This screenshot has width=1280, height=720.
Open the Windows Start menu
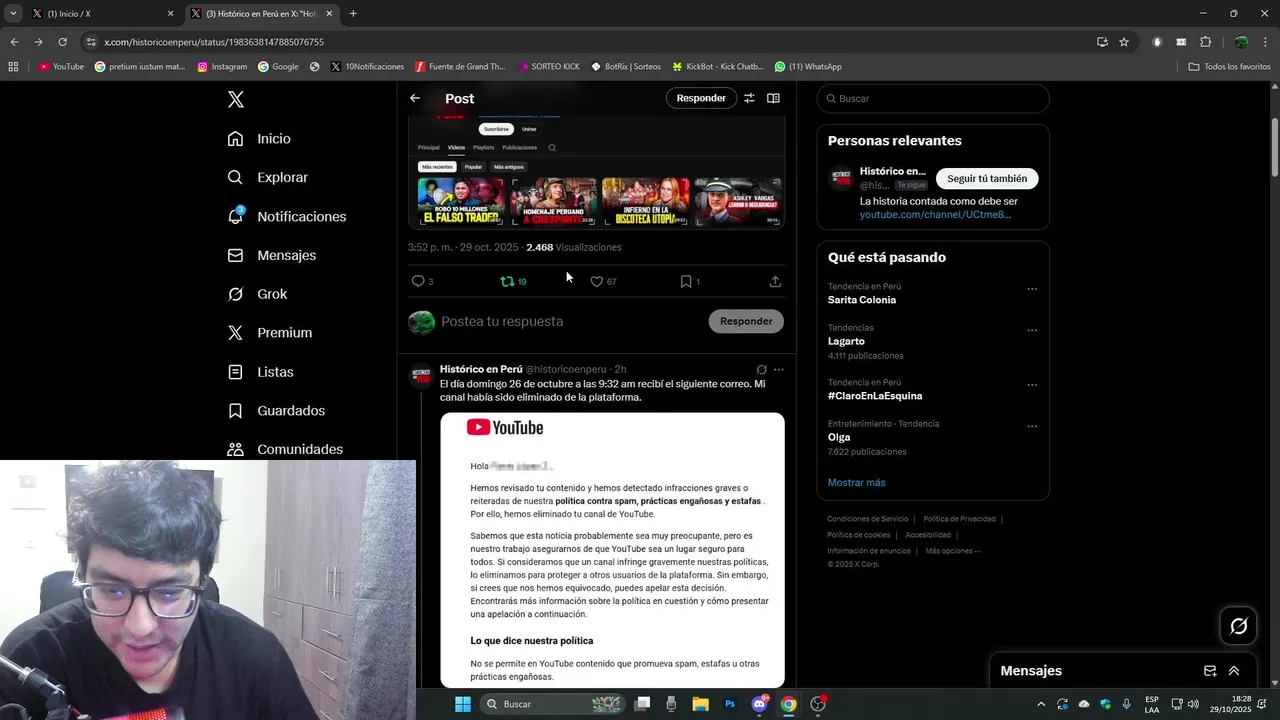tap(463, 704)
